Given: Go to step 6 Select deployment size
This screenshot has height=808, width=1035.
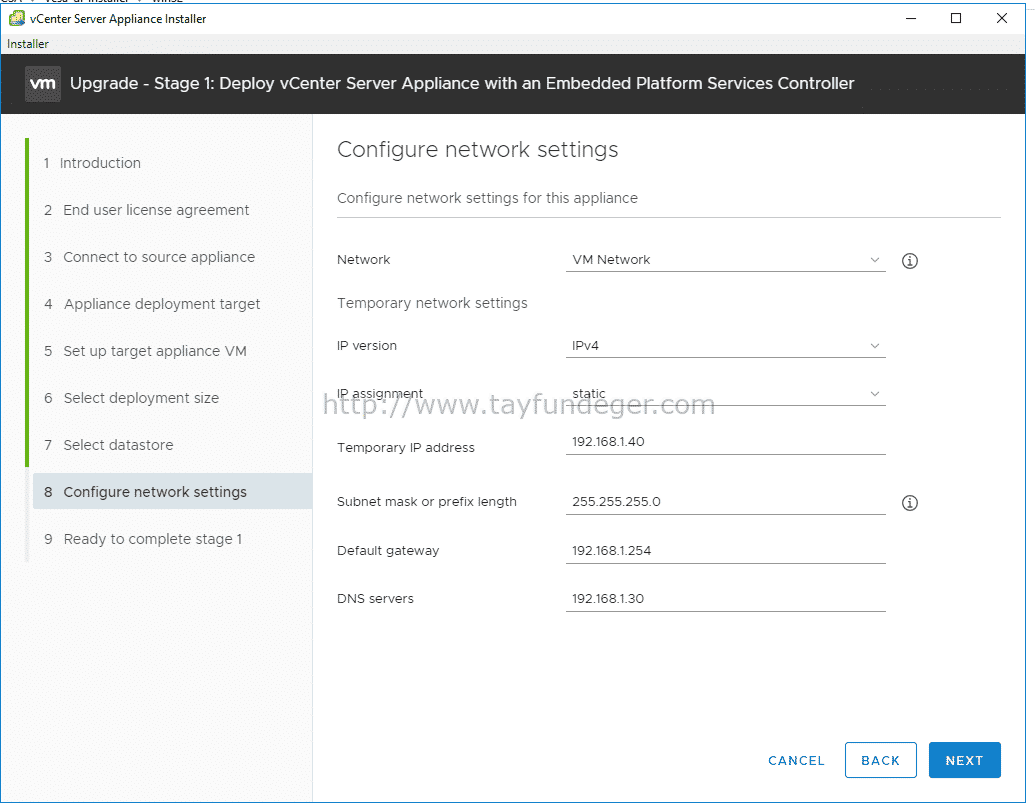Looking at the screenshot, I should (131, 398).
